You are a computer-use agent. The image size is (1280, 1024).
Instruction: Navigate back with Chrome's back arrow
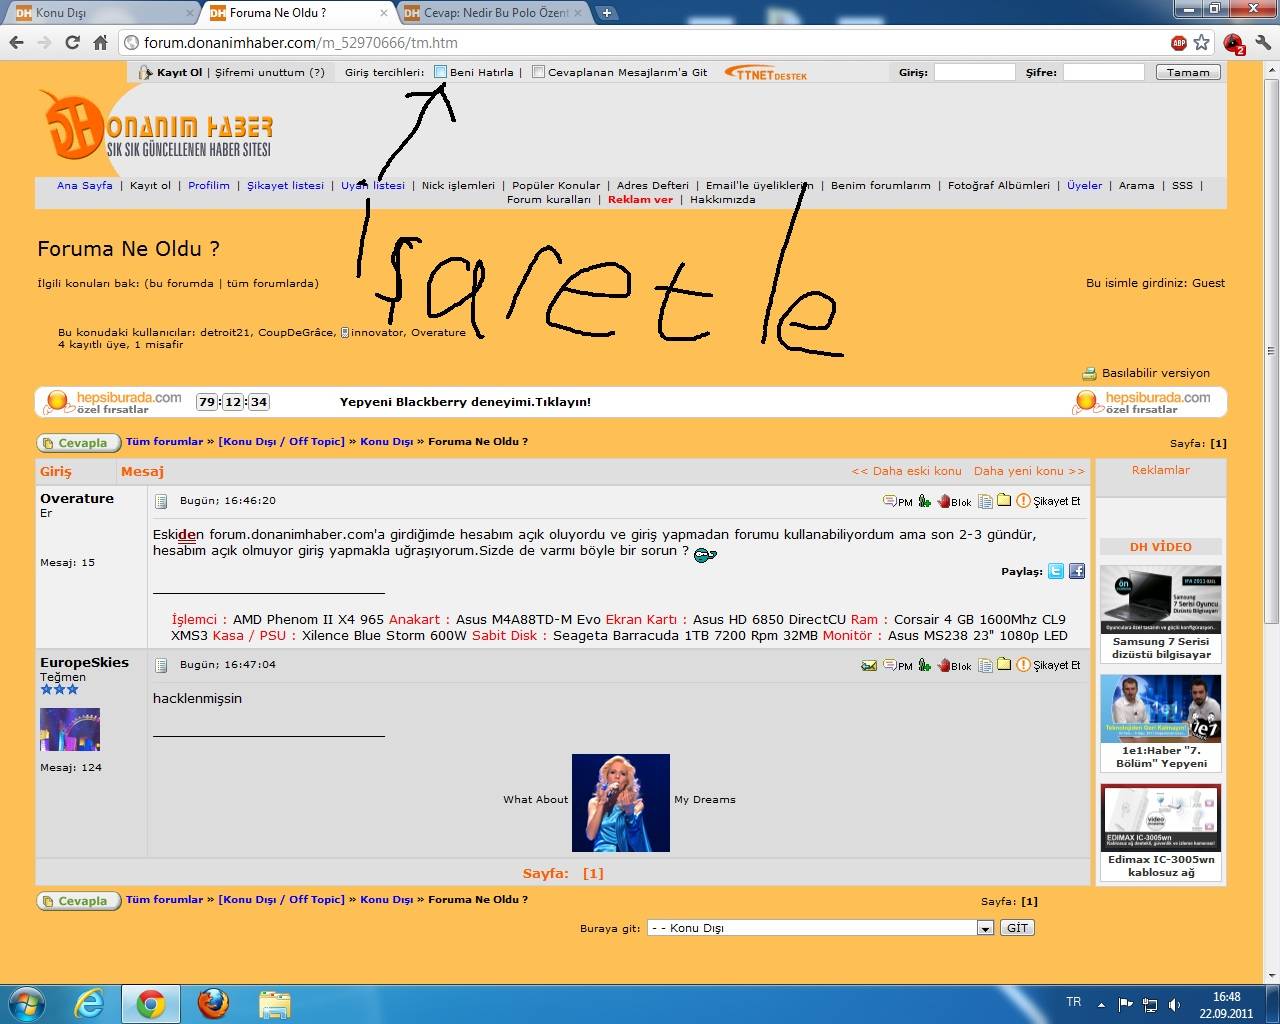tap(16, 43)
